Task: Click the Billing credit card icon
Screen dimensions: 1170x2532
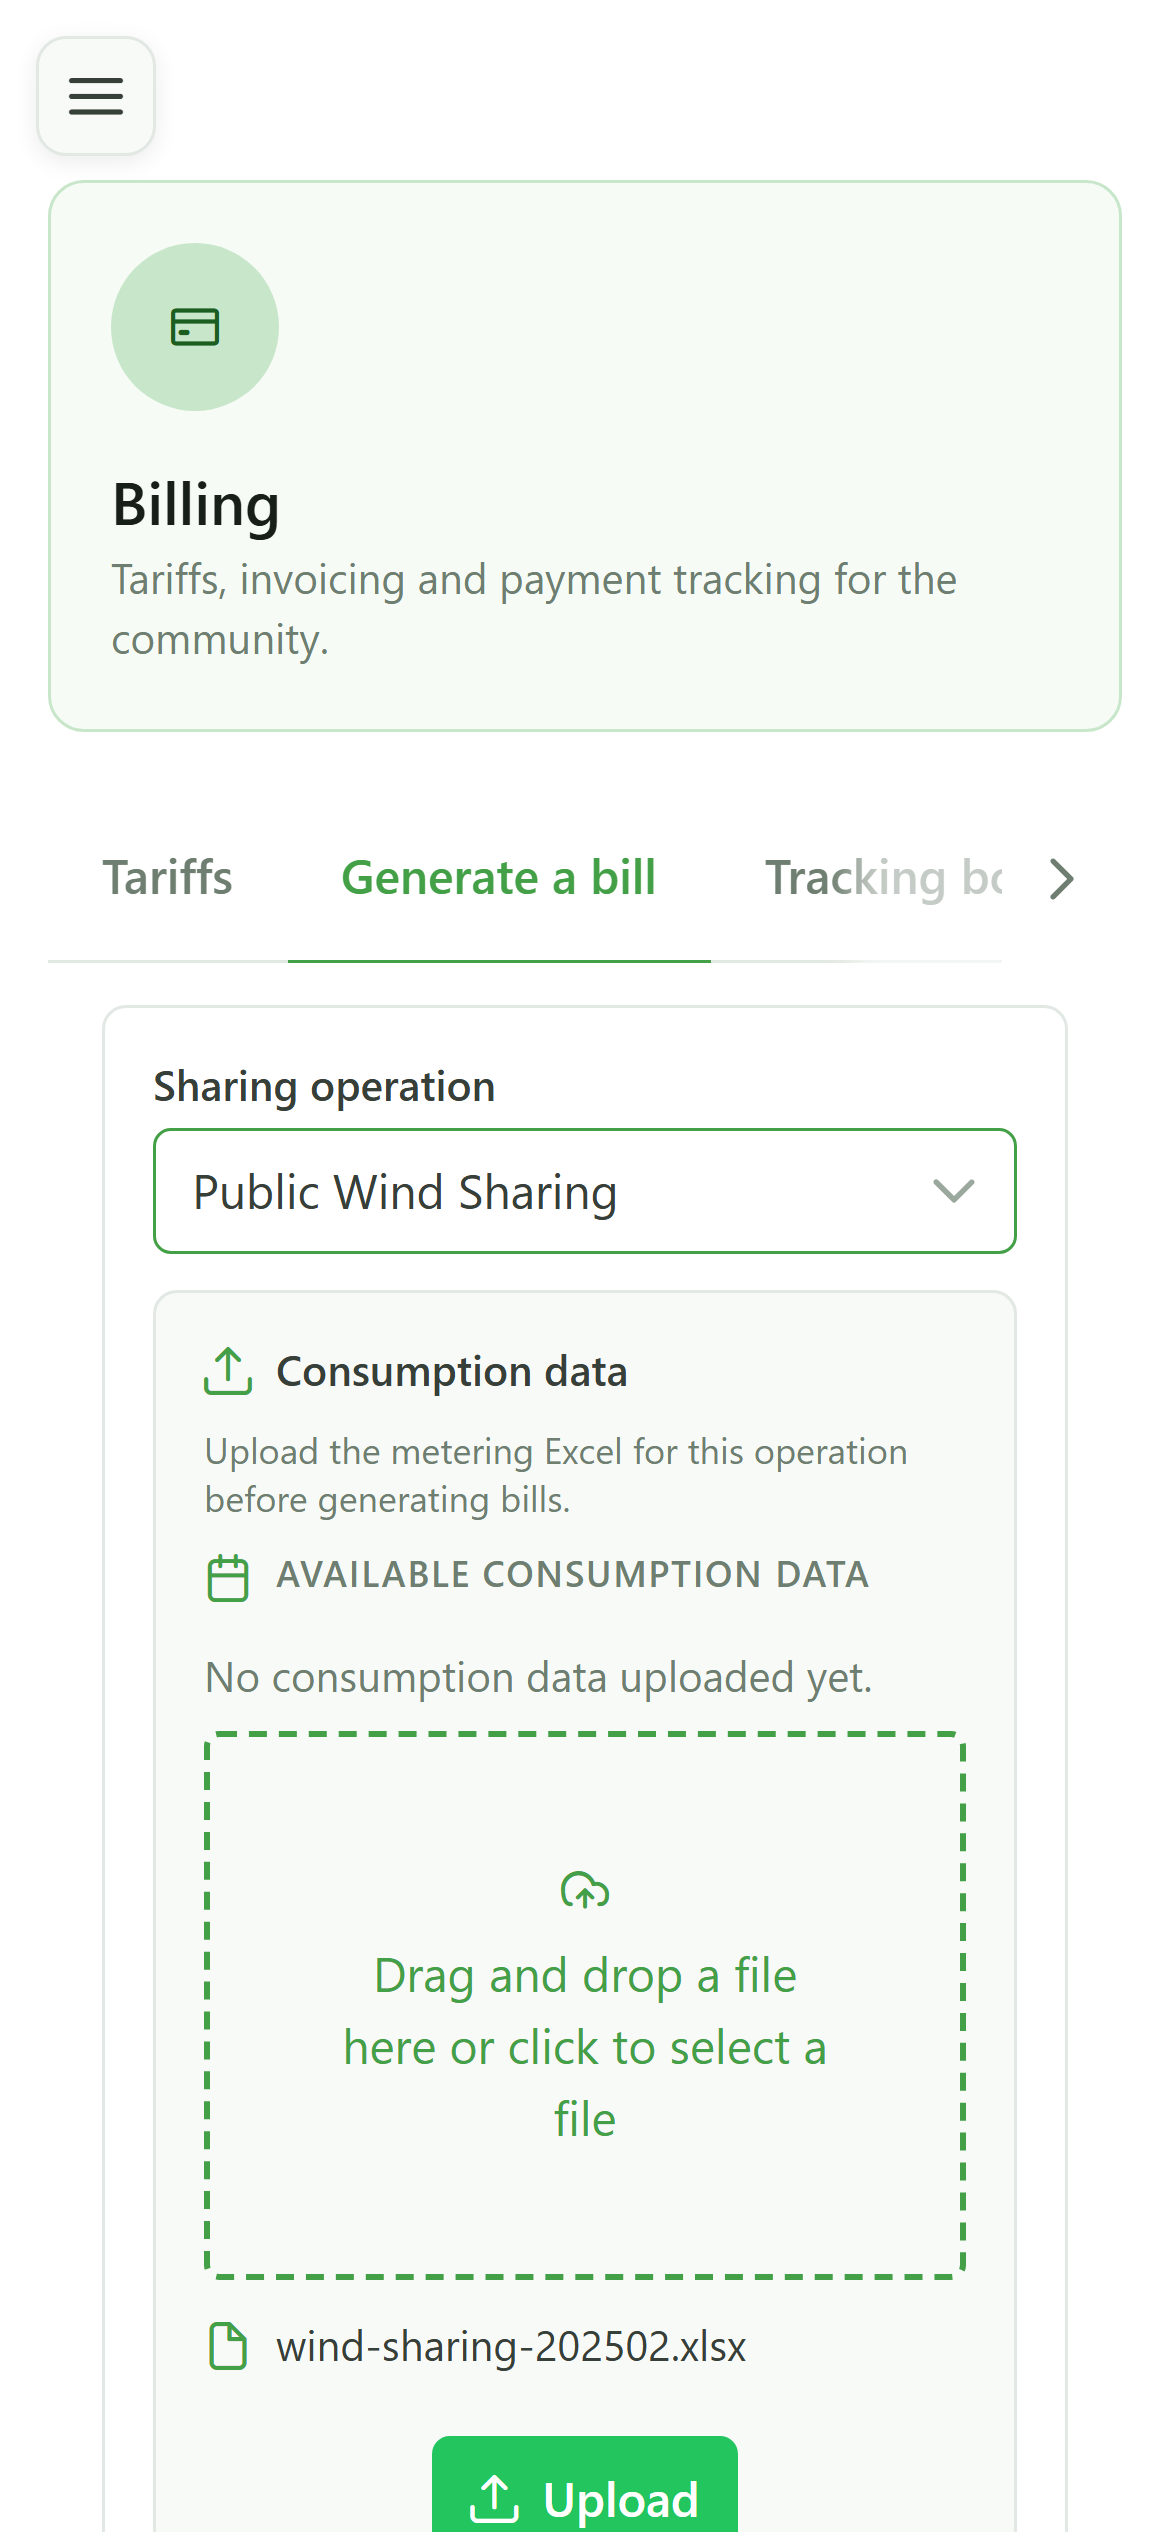Action: tap(195, 327)
